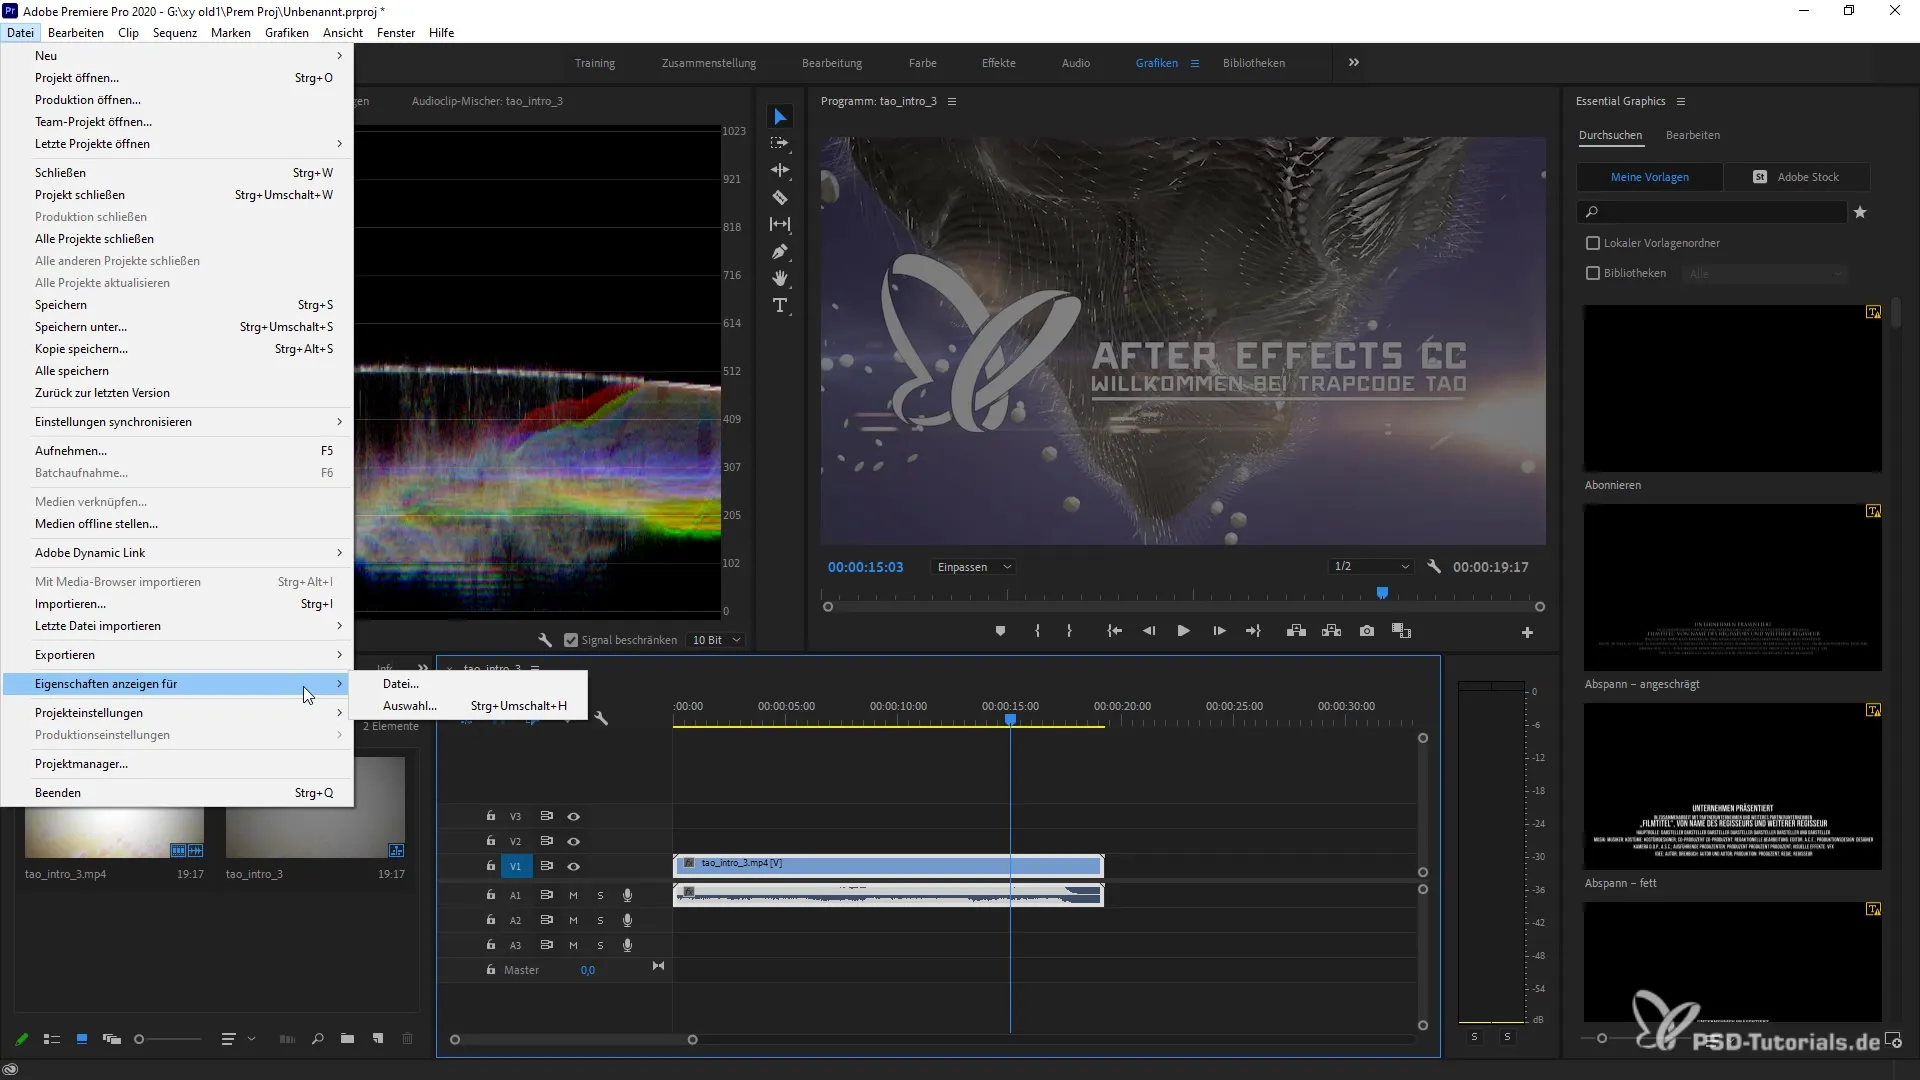Open the 10 Bit dropdown
The image size is (1920, 1080).
tap(717, 640)
